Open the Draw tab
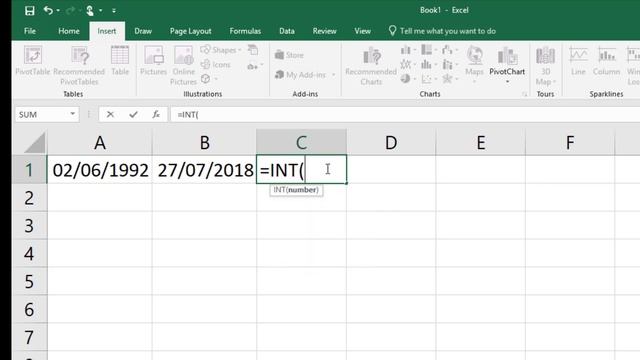 143,31
